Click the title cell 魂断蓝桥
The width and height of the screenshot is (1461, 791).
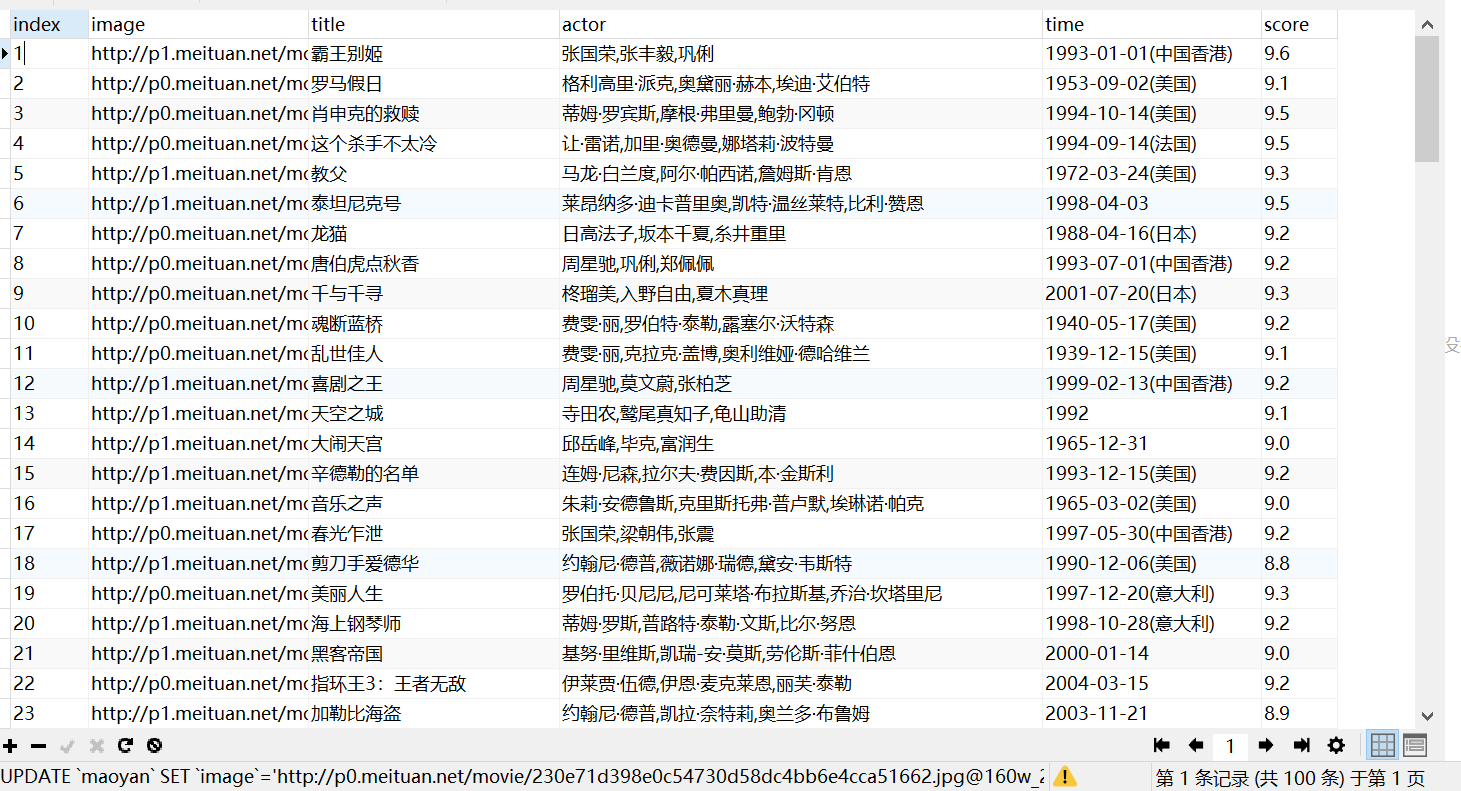[x=433, y=324]
